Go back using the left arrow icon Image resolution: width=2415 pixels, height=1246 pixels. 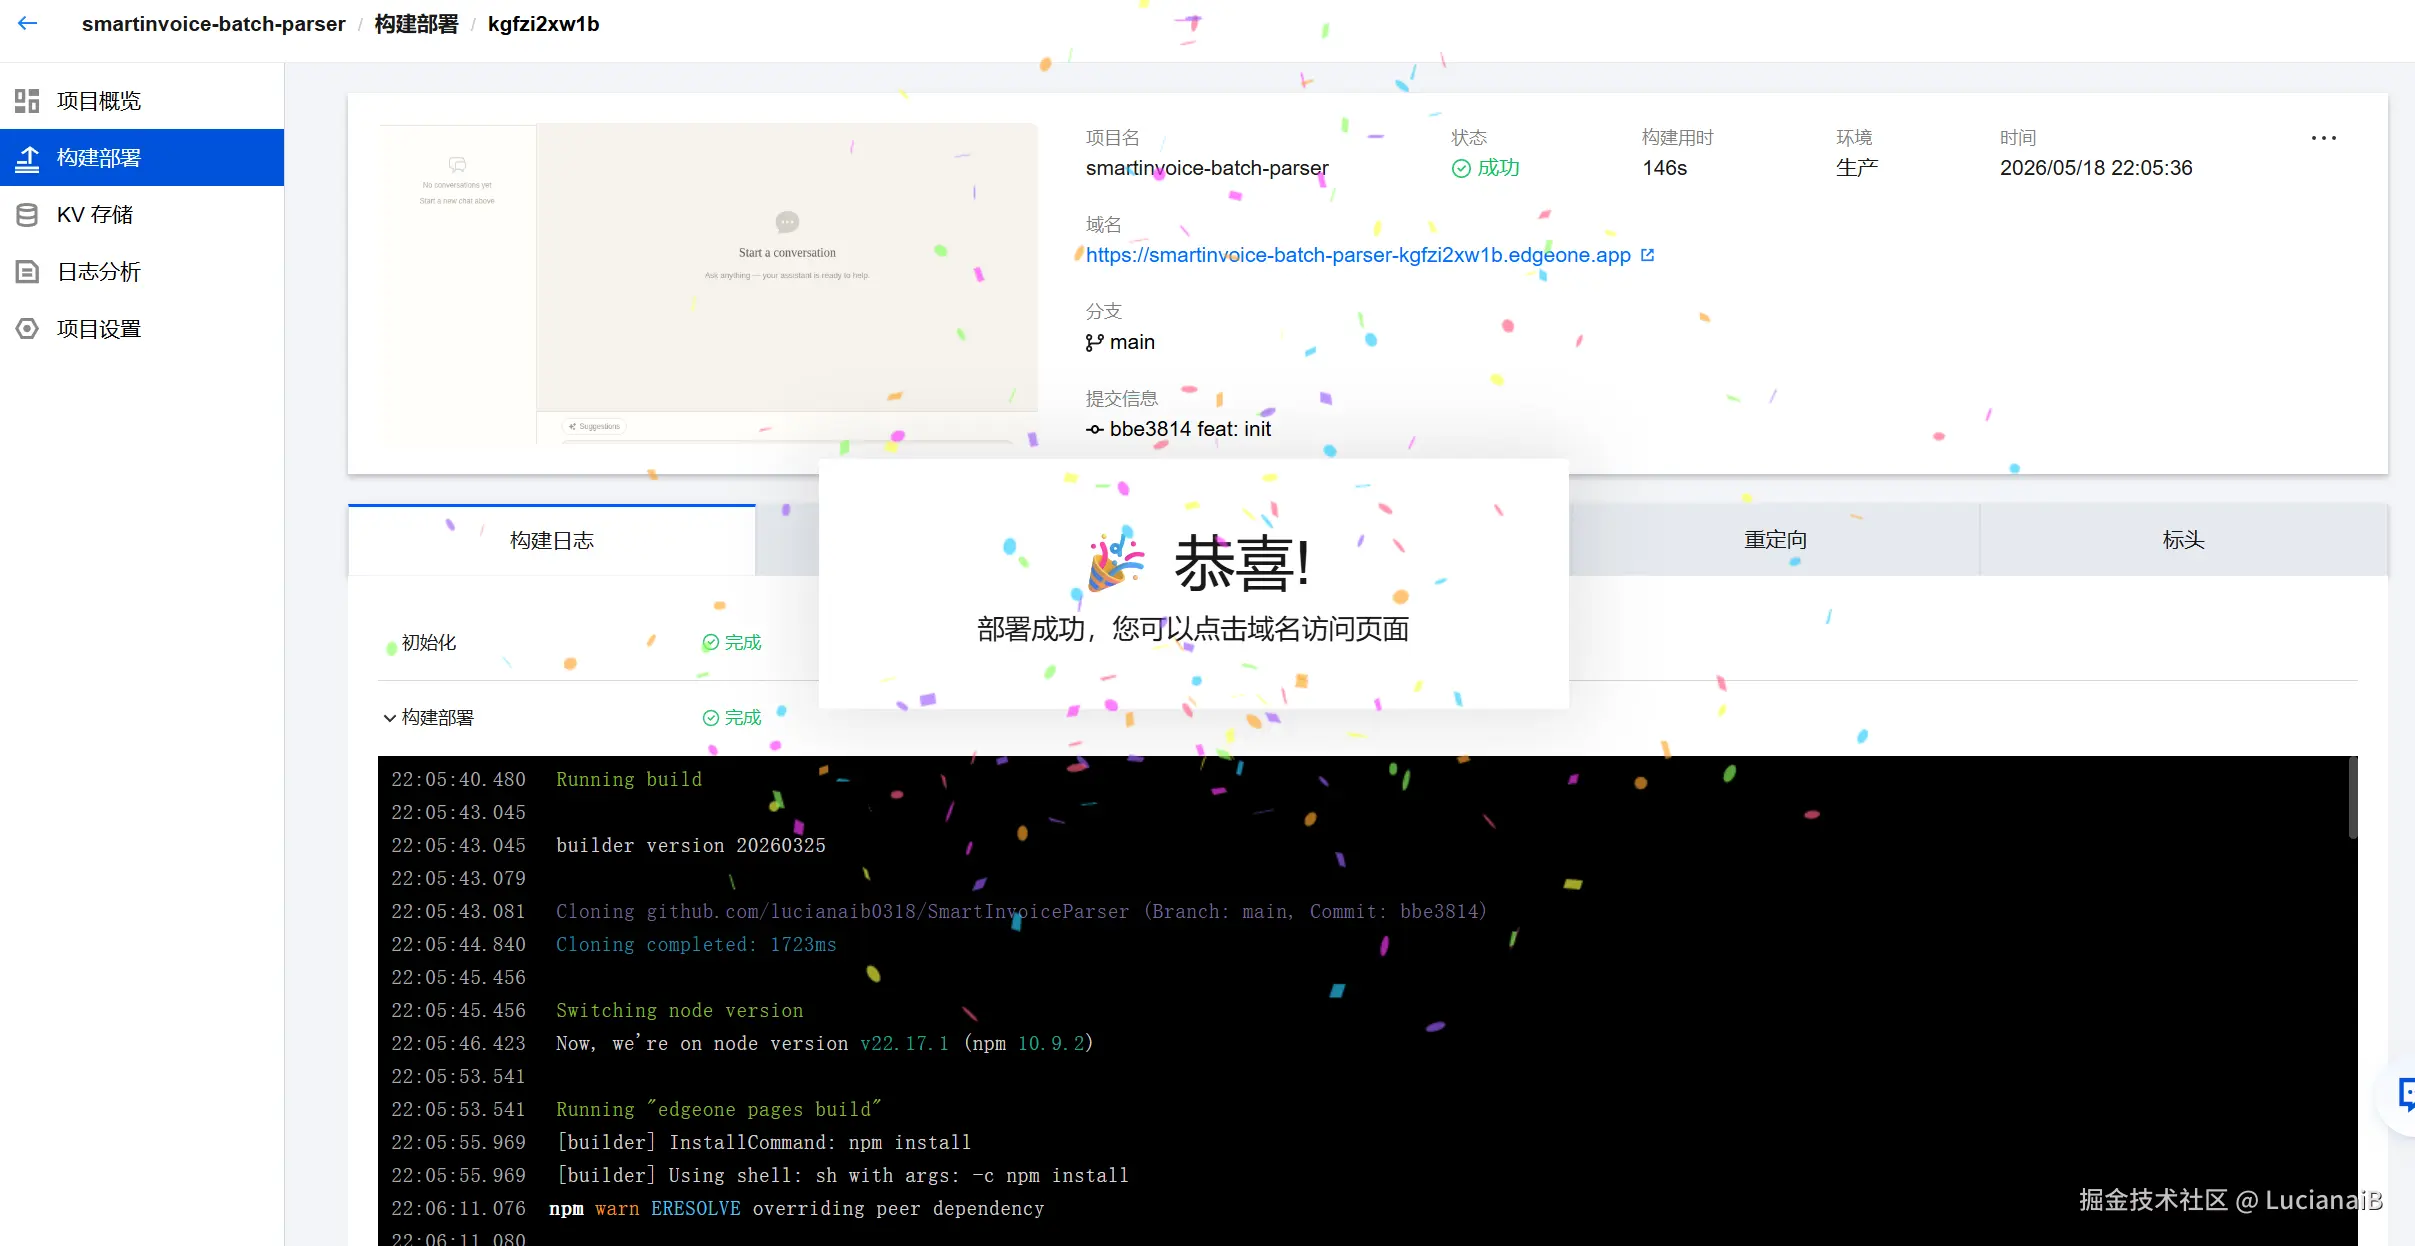click(28, 24)
